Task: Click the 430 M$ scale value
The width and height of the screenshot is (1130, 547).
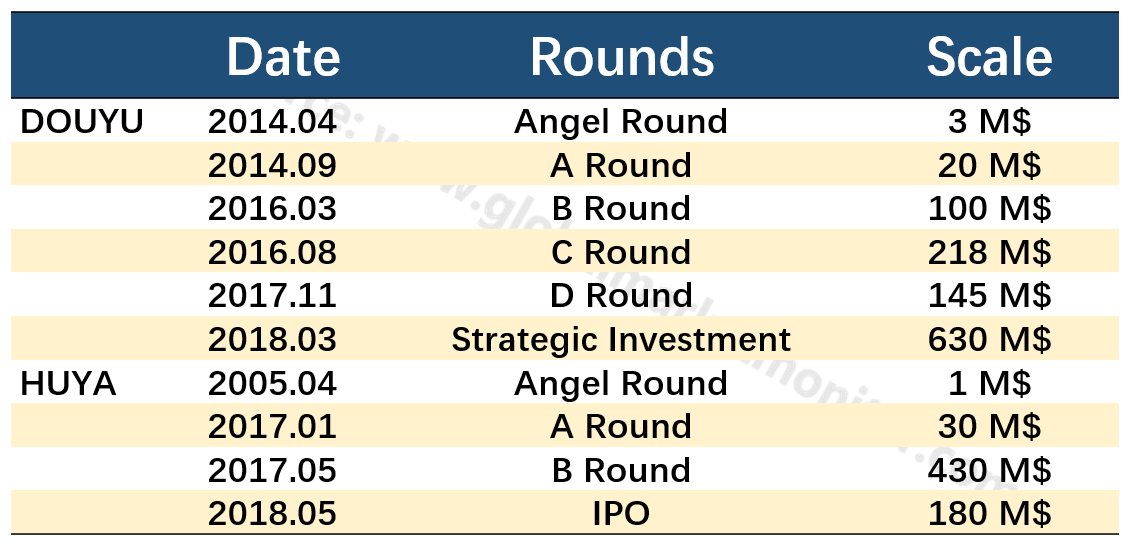Action: click(989, 471)
